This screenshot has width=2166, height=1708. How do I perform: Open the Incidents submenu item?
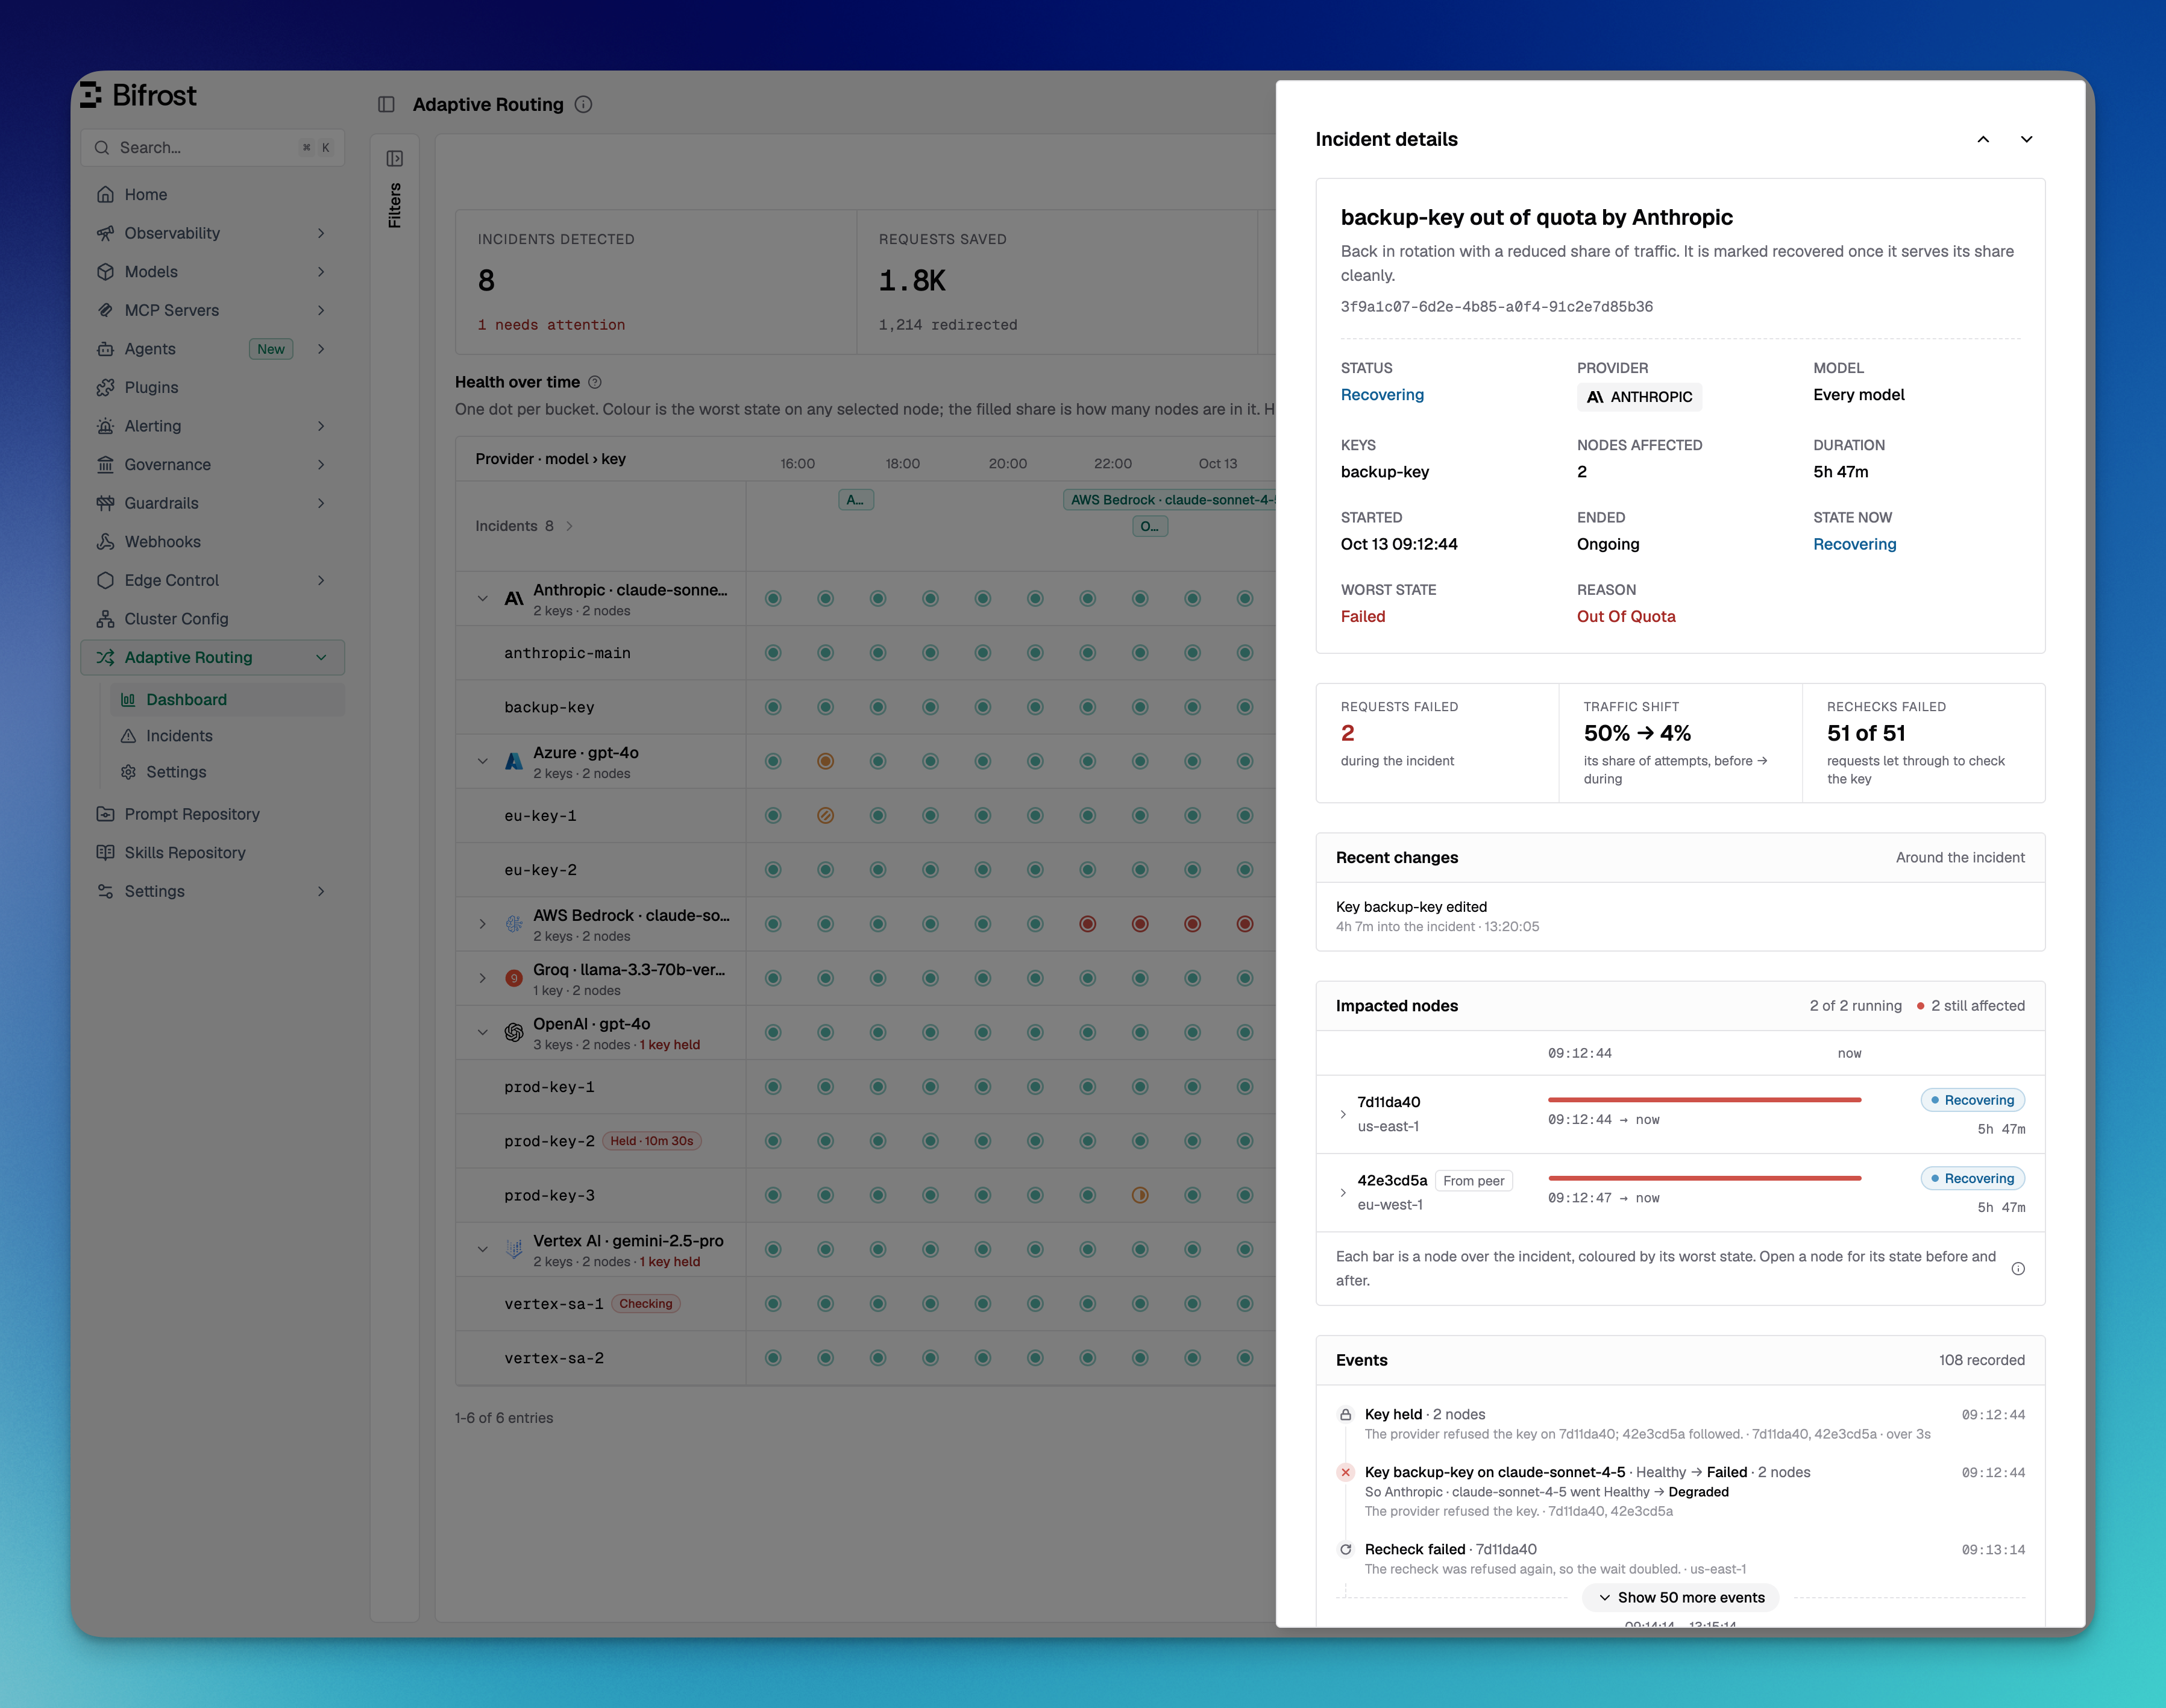click(228, 736)
